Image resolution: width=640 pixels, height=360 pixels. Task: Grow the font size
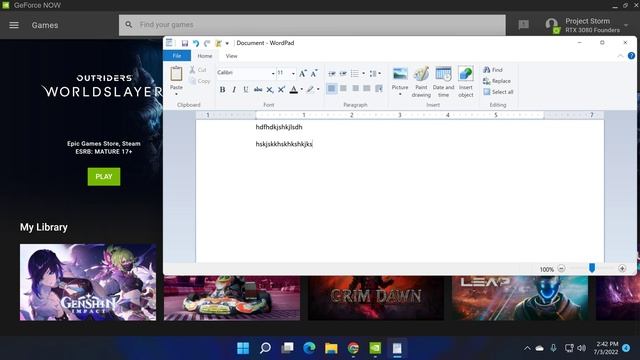tap(302, 73)
